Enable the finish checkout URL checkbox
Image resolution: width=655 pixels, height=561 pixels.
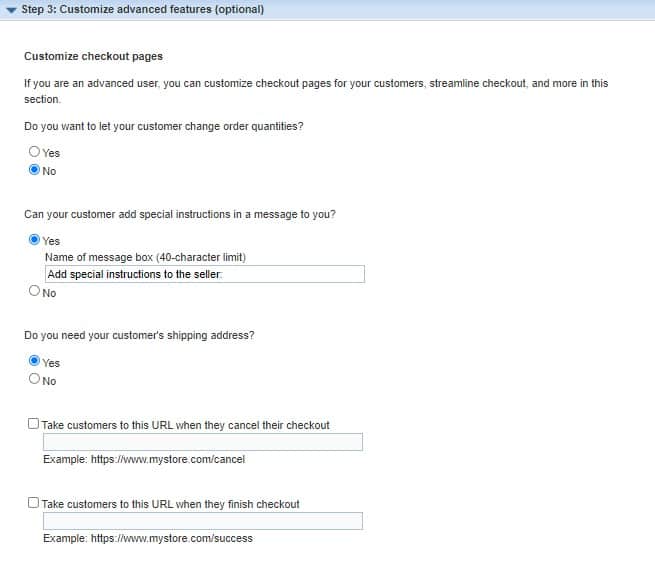pos(33,503)
